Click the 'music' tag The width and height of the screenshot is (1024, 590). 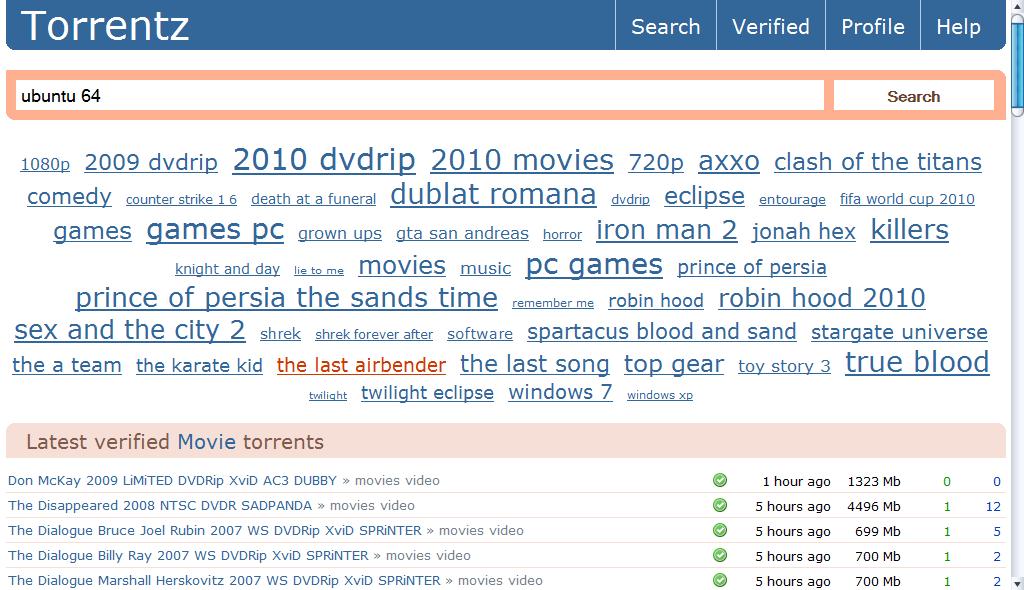pyautogui.click(x=485, y=268)
